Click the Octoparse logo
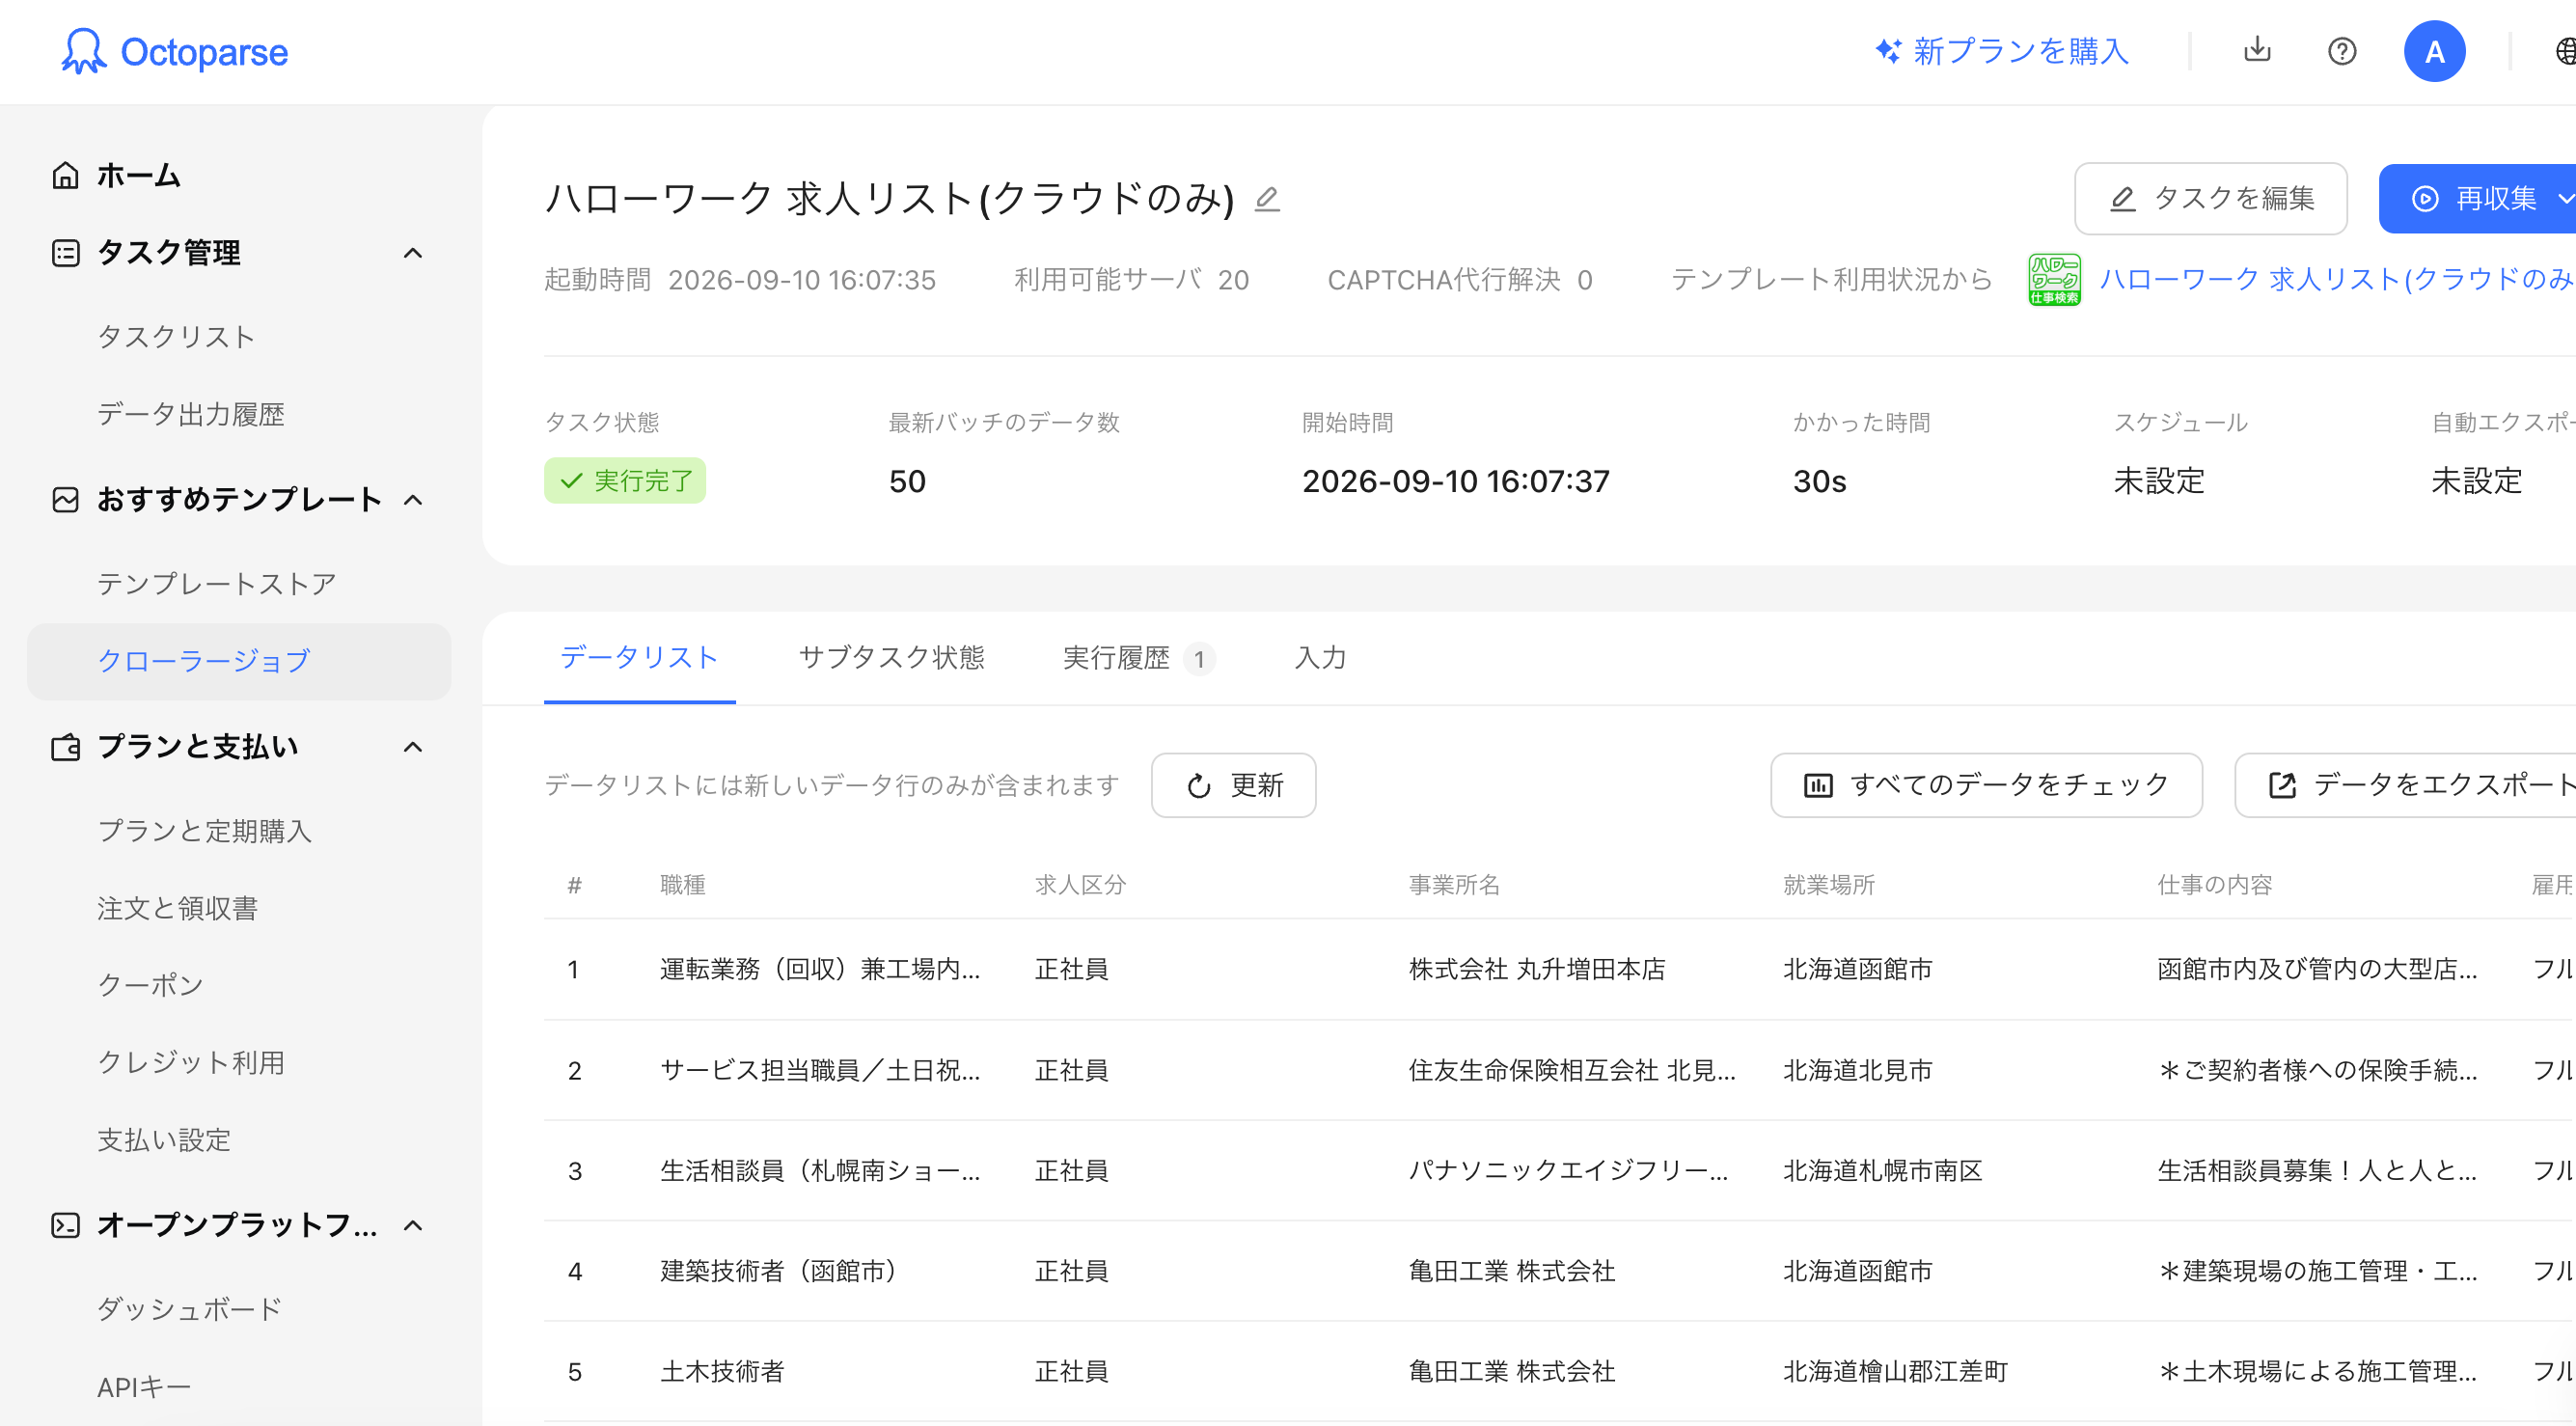The height and width of the screenshot is (1426, 2576). [174, 51]
